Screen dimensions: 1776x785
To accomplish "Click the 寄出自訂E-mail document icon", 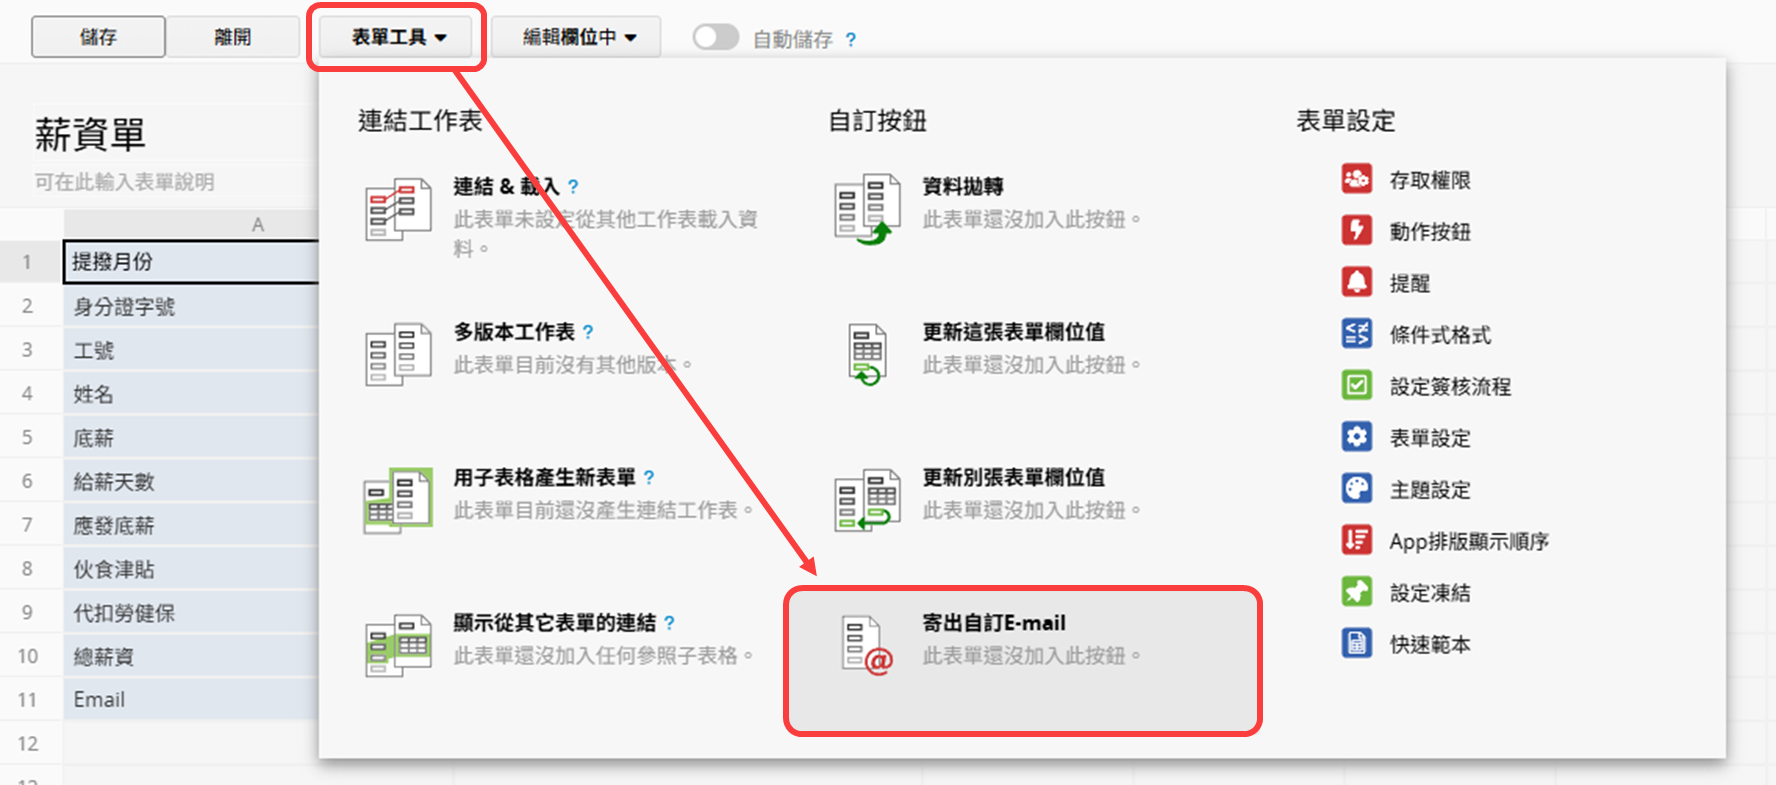I will click(866, 645).
